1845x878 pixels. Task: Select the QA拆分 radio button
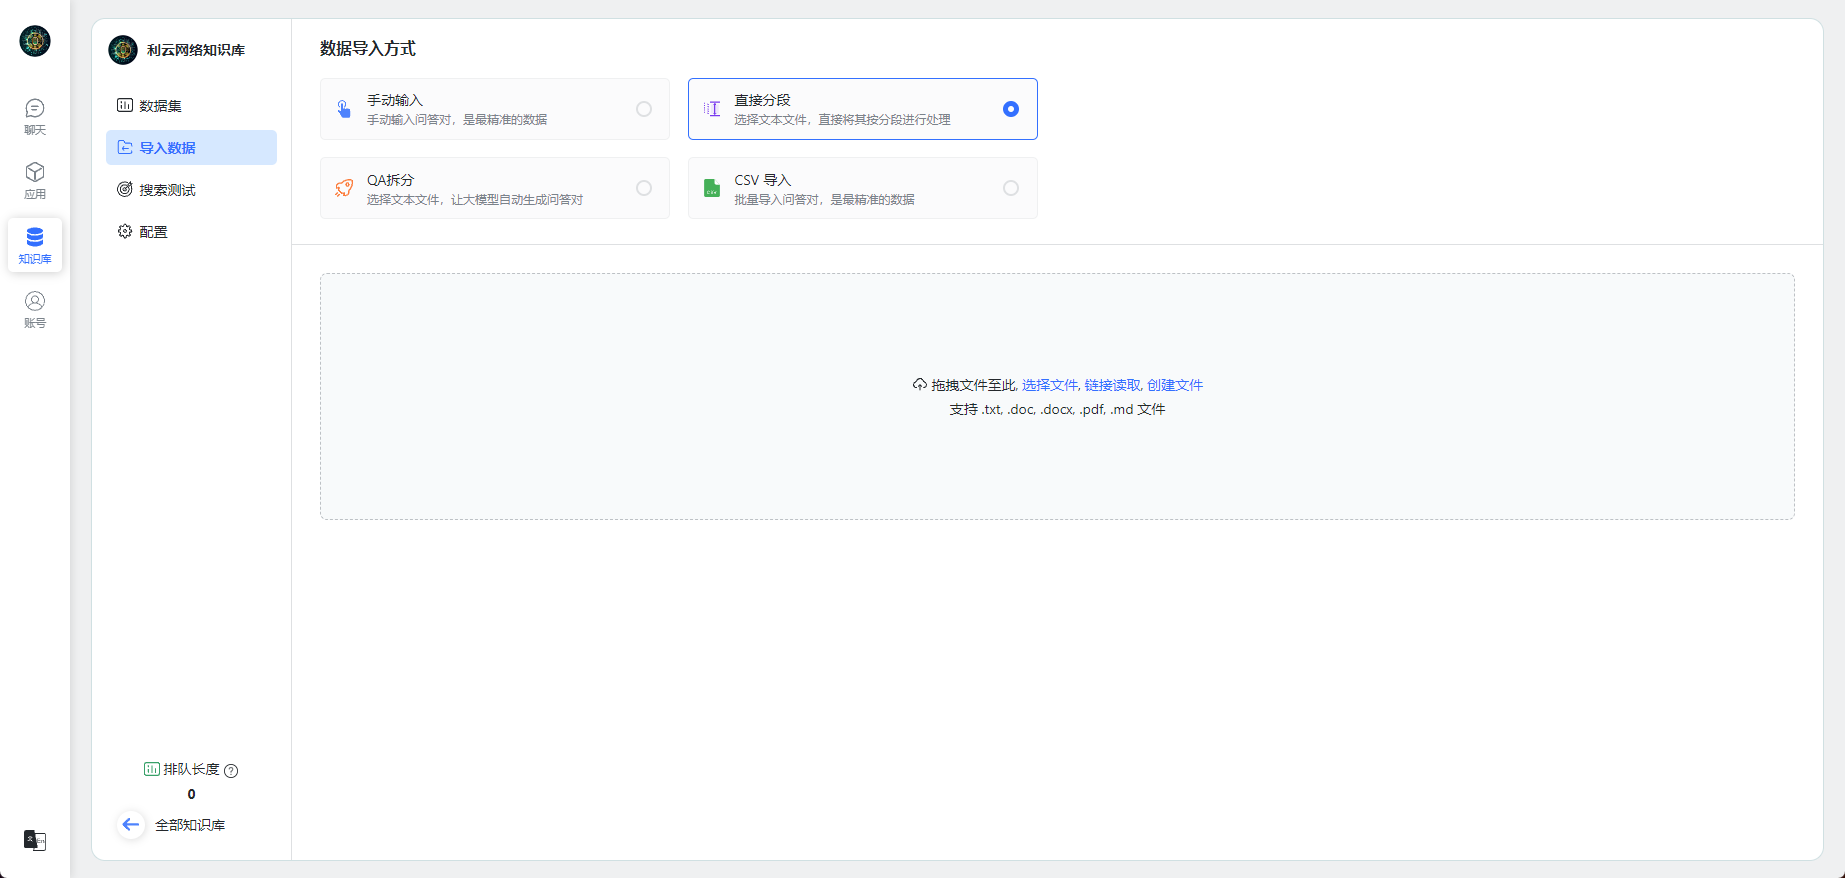click(644, 188)
